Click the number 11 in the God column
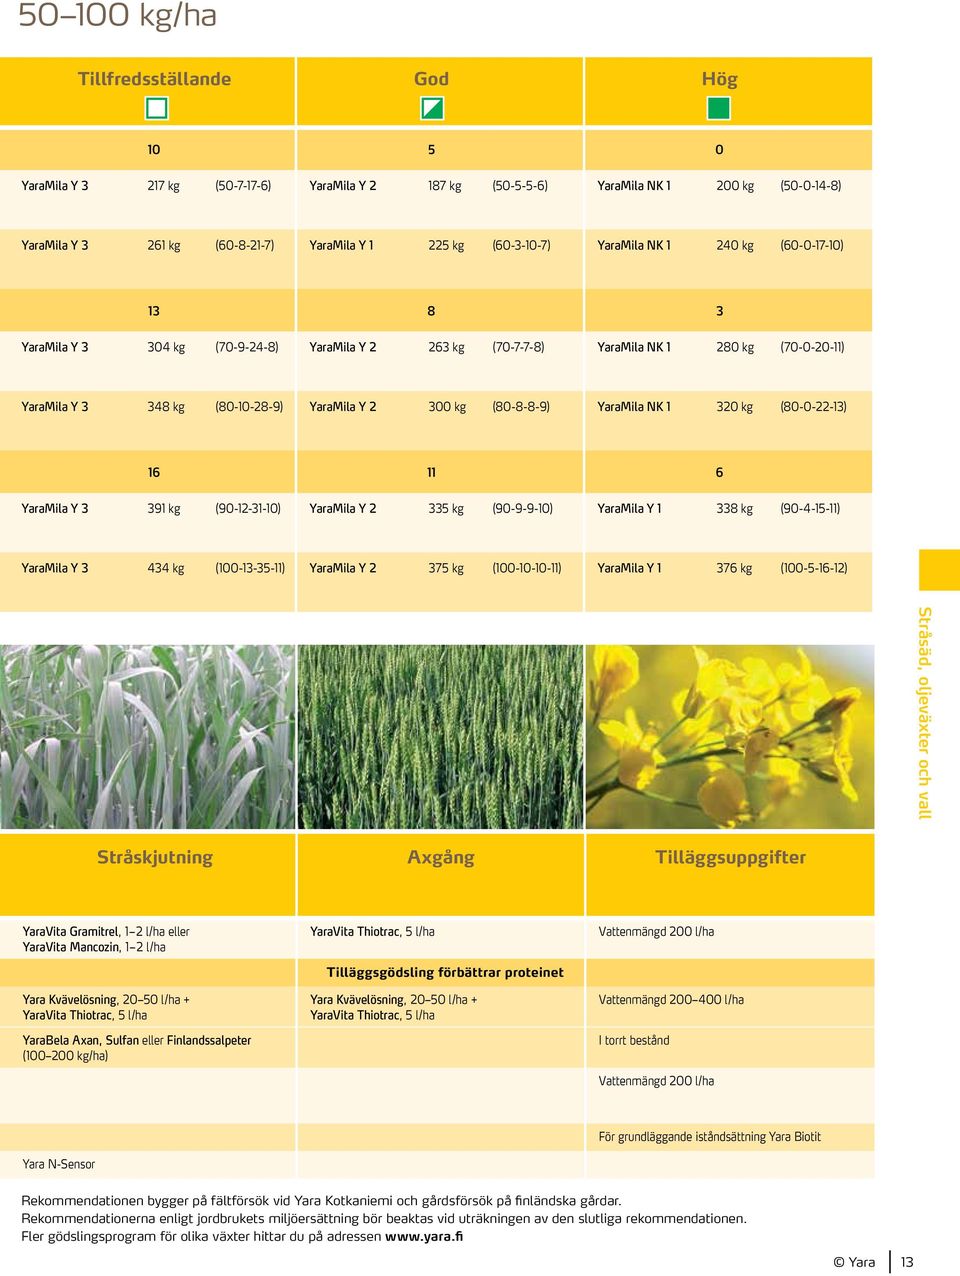 432,473
